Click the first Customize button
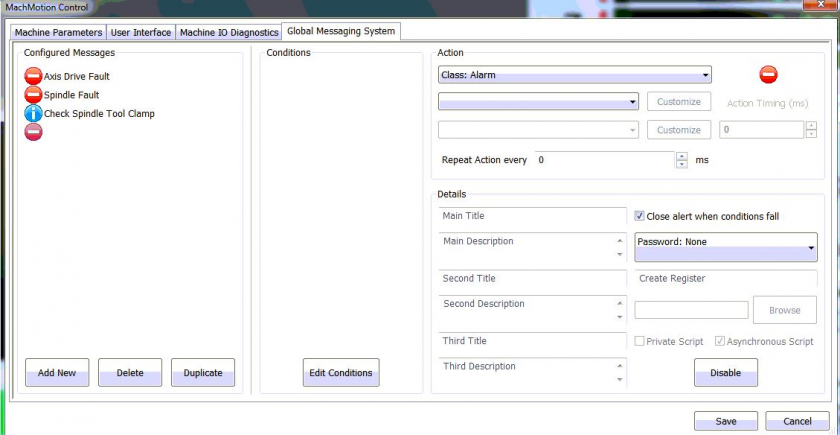 [679, 101]
